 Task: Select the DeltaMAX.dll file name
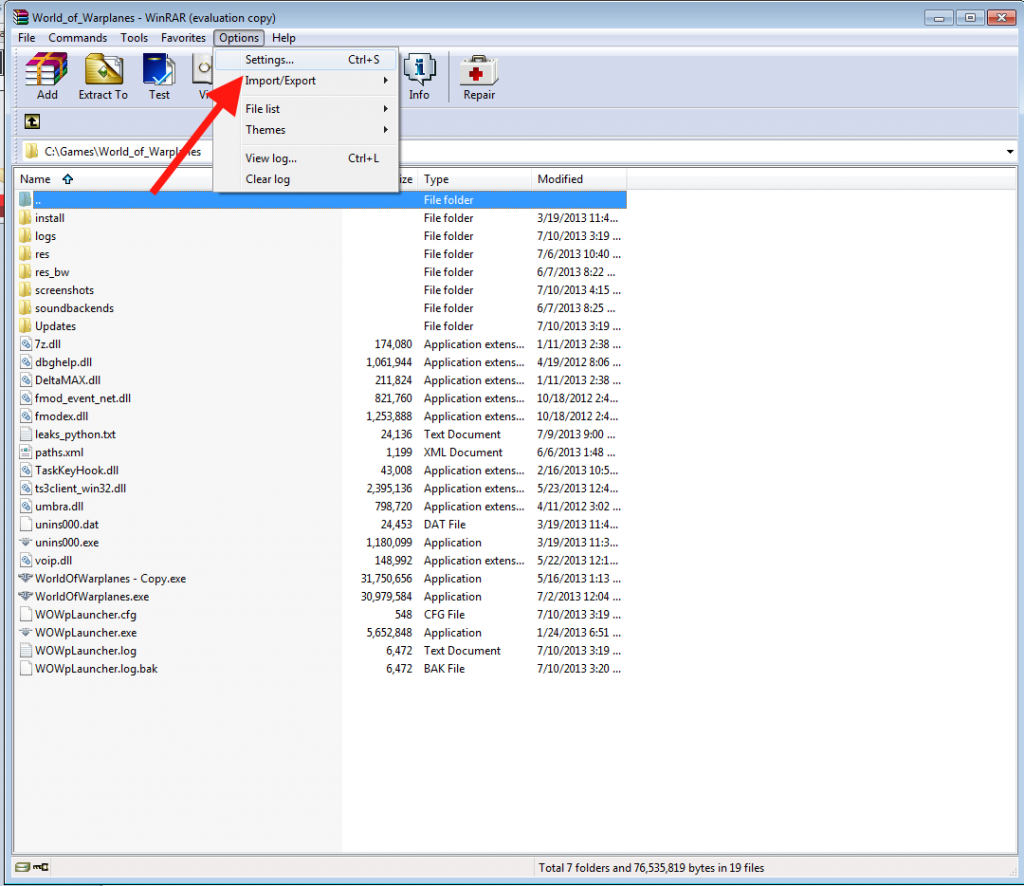coord(68,380)
